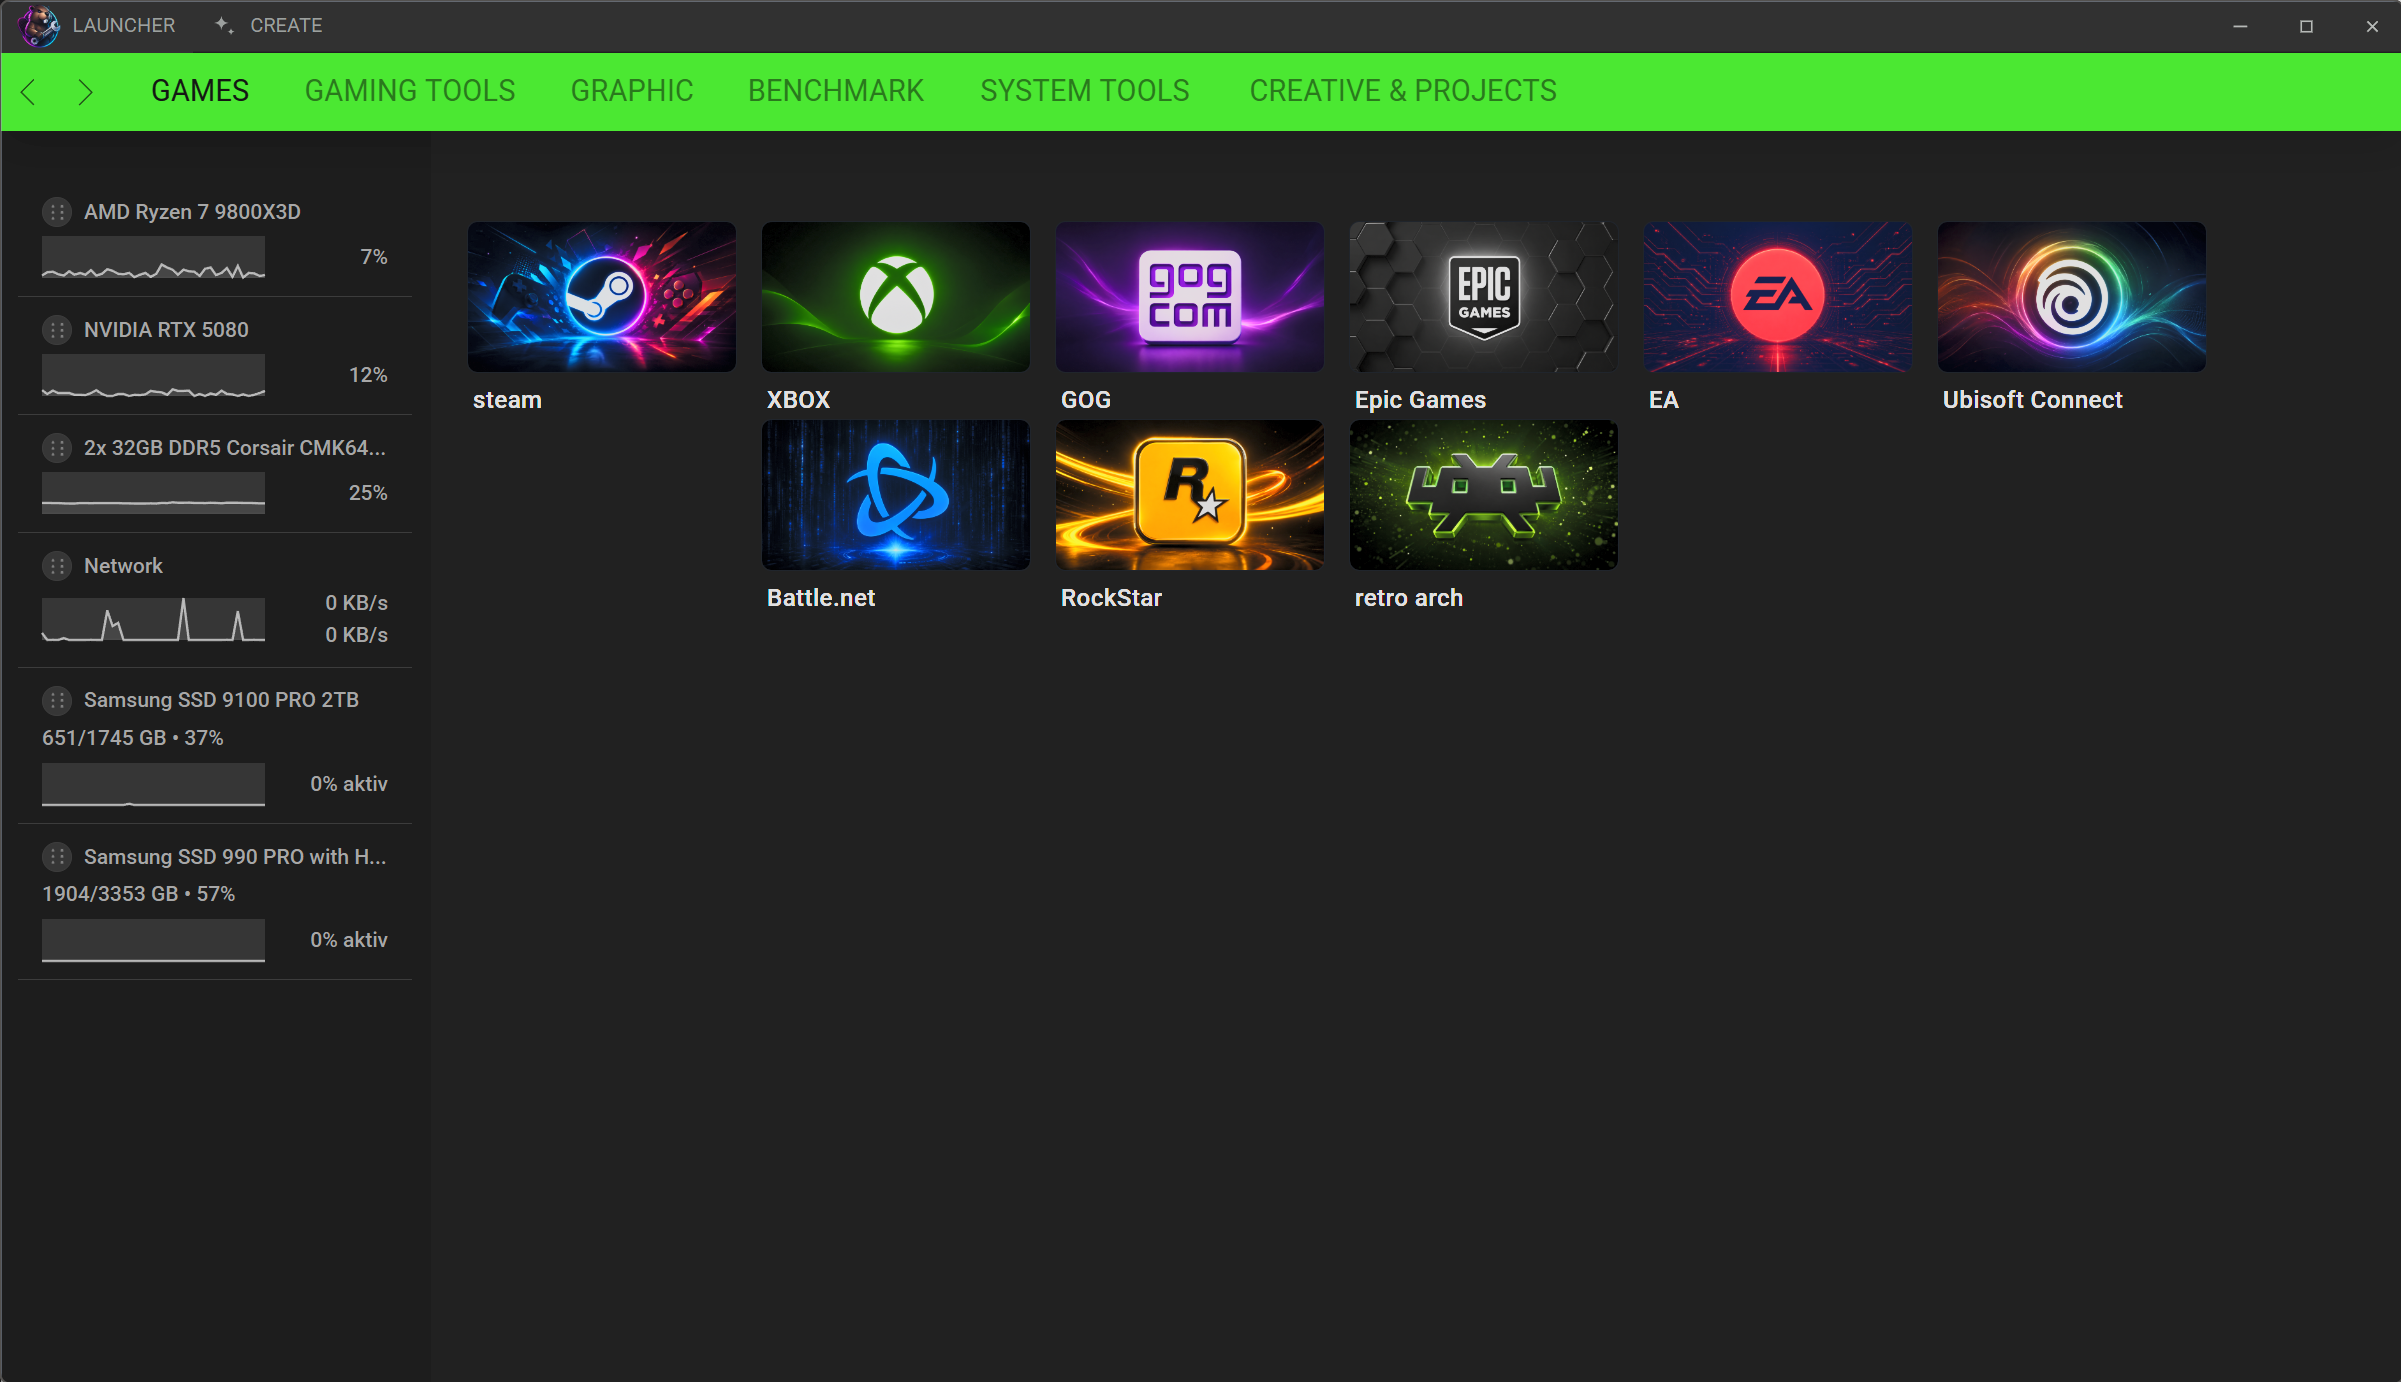Click the 'NVIDIA RTX 5080' text
Screen dimensions: 2401x1382
[166, 330]
